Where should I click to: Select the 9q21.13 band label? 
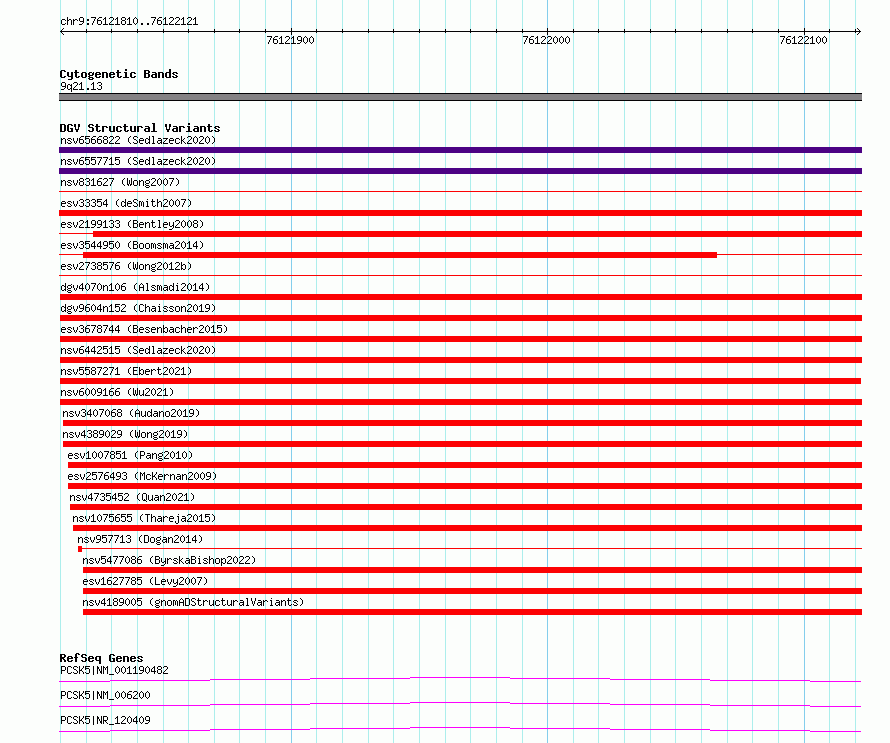(x=81, y=86)
